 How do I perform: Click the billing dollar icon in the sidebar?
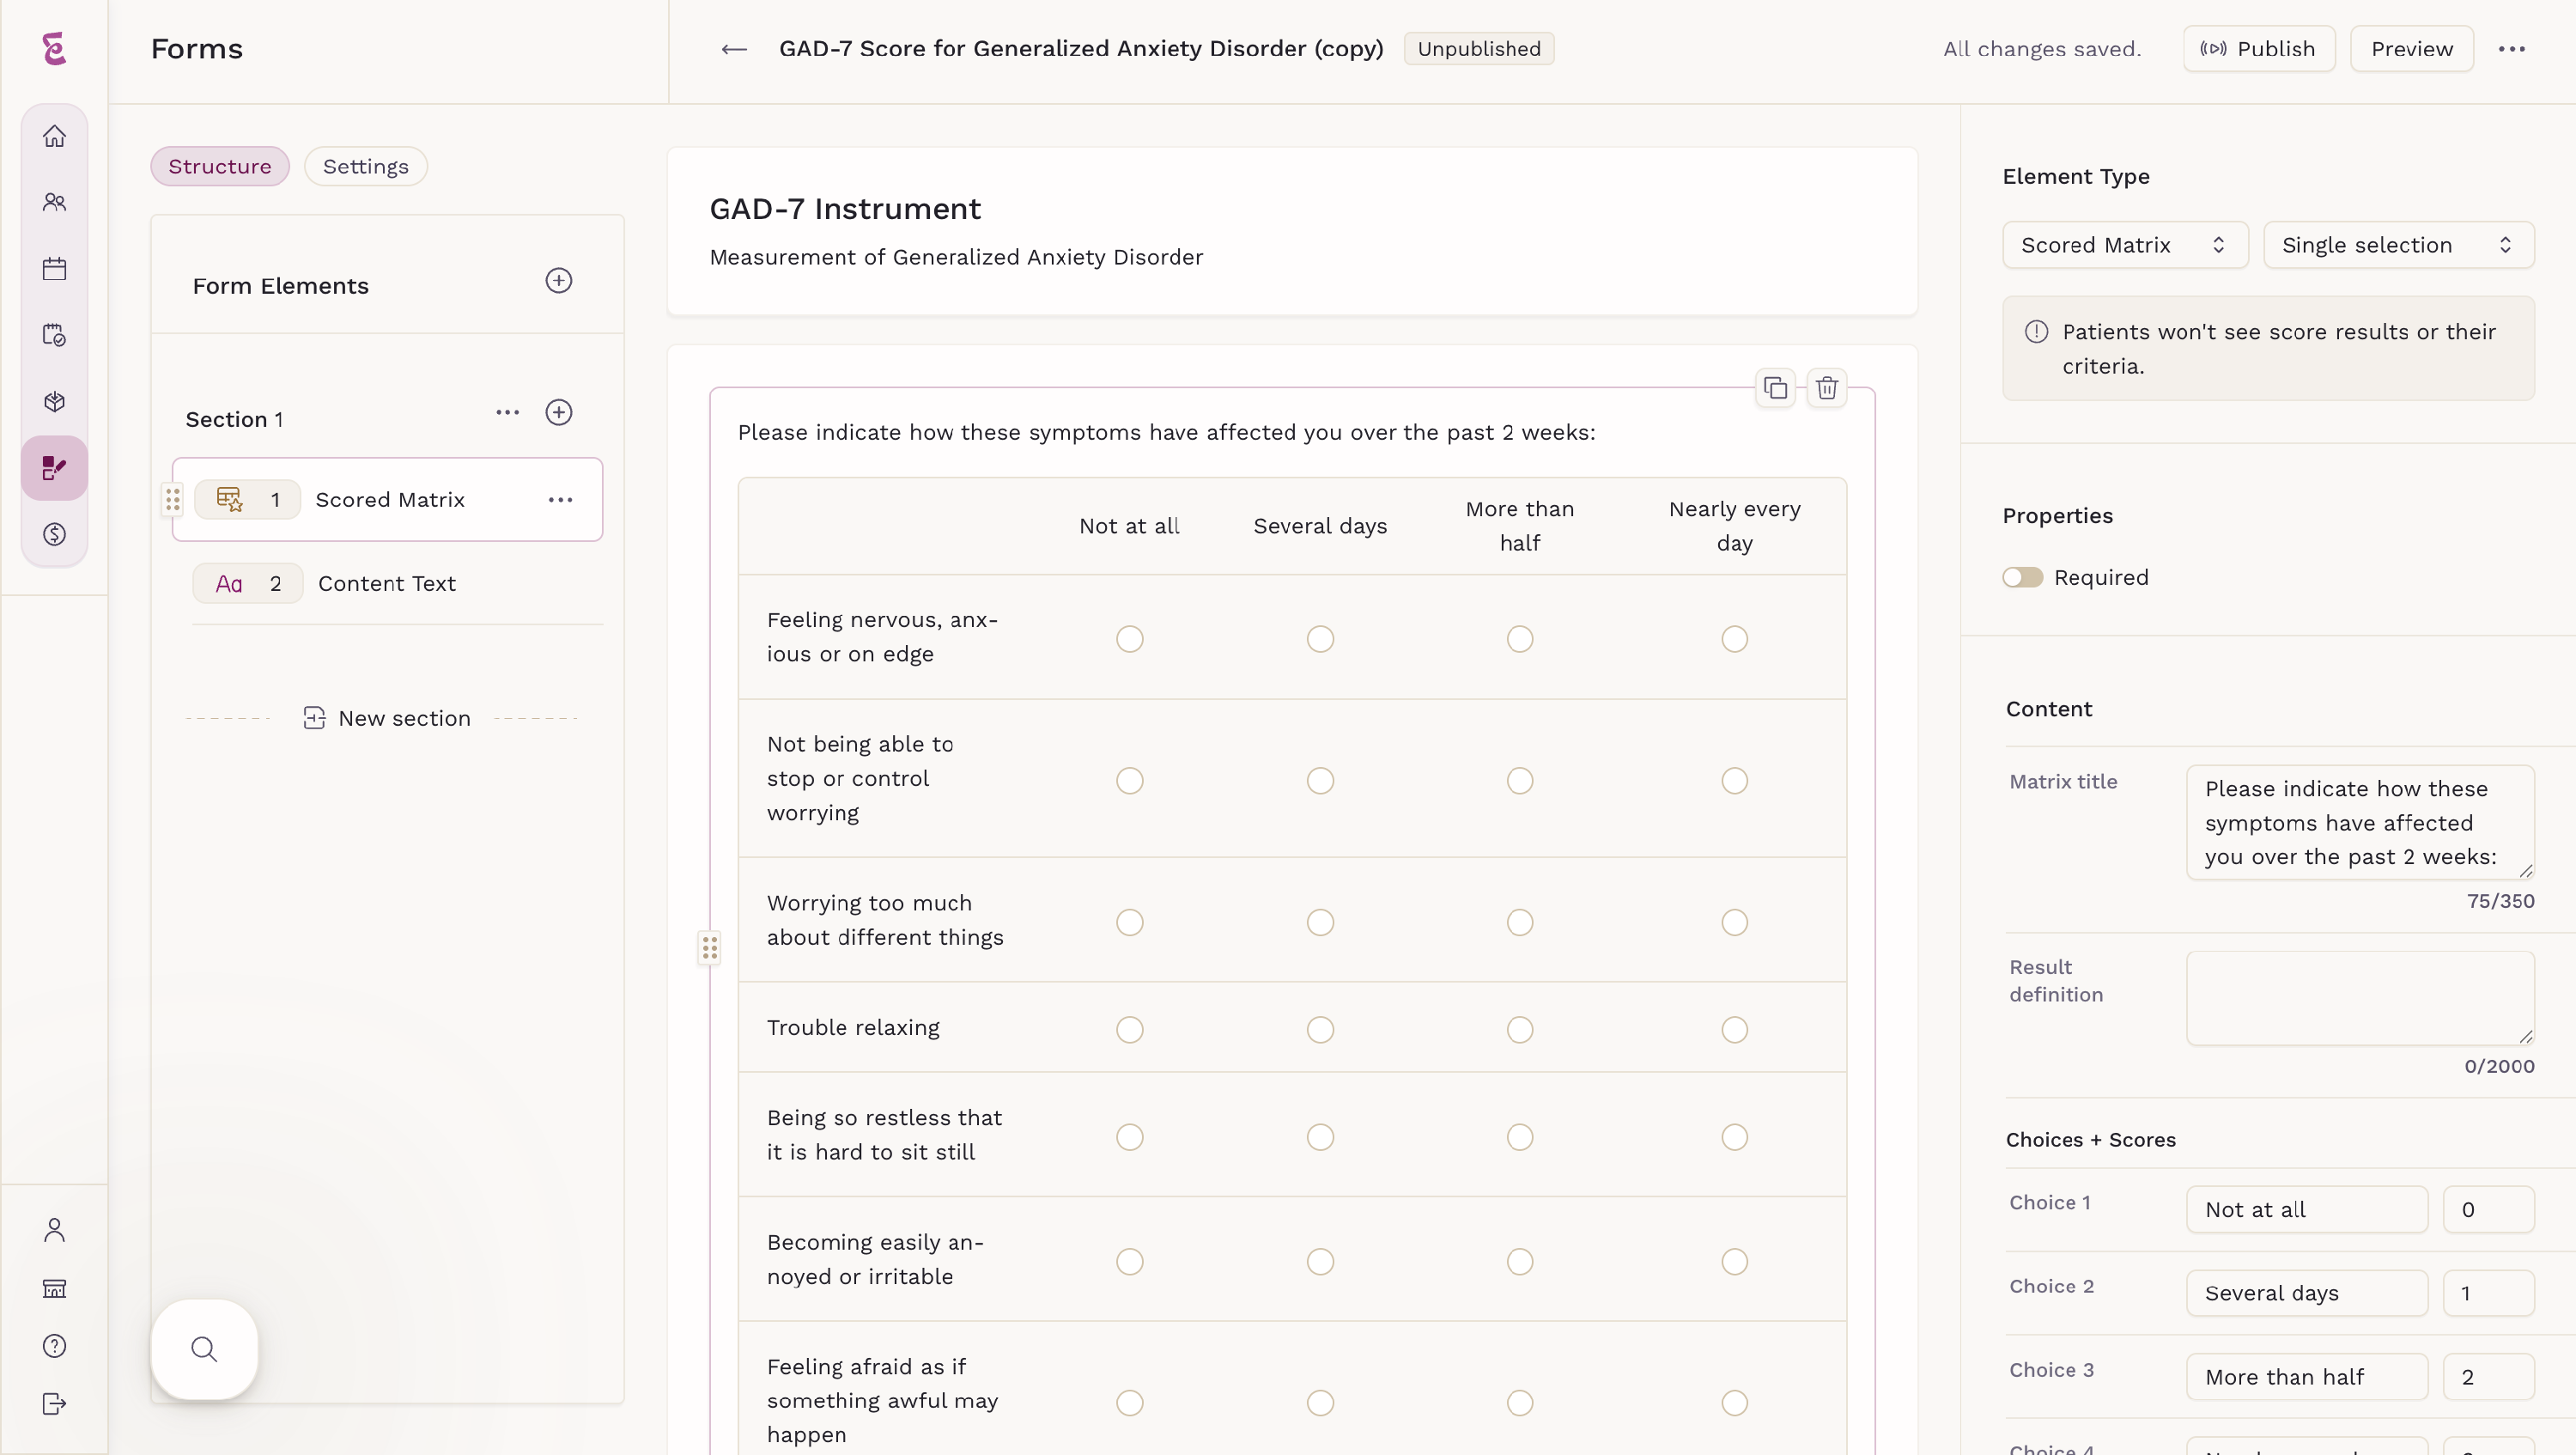(x=54, y=534)
